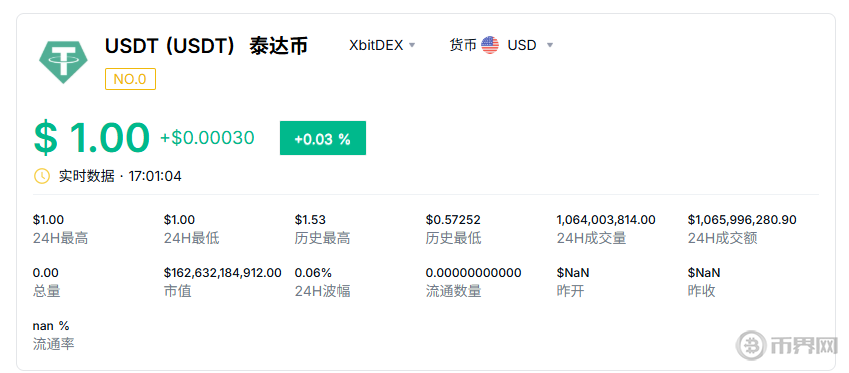Image resolution: width=849 pixels, height=373 pixels.
Task: Click the 实时数据 timestamp text
Action: pos(120,176)
